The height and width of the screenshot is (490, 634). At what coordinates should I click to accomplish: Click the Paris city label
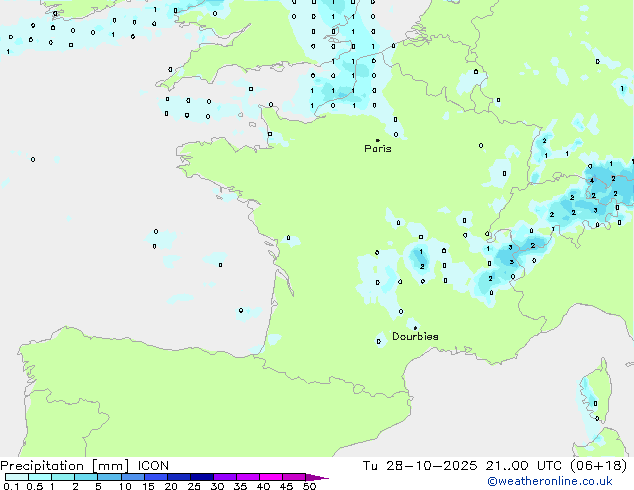point(378,149)
